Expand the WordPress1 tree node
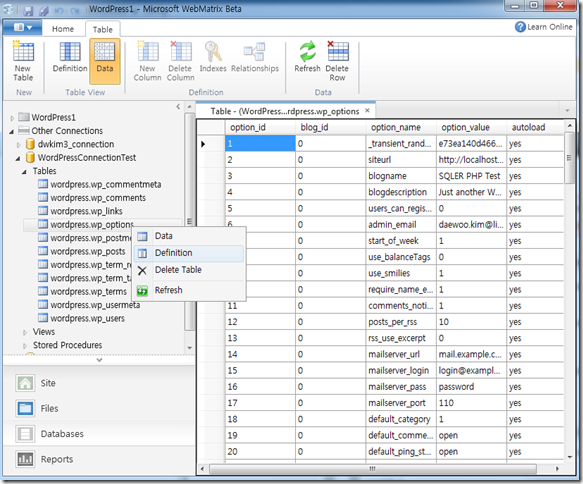Screen dimensions: 583x484 pyautogui.click(x=12, y=118)
